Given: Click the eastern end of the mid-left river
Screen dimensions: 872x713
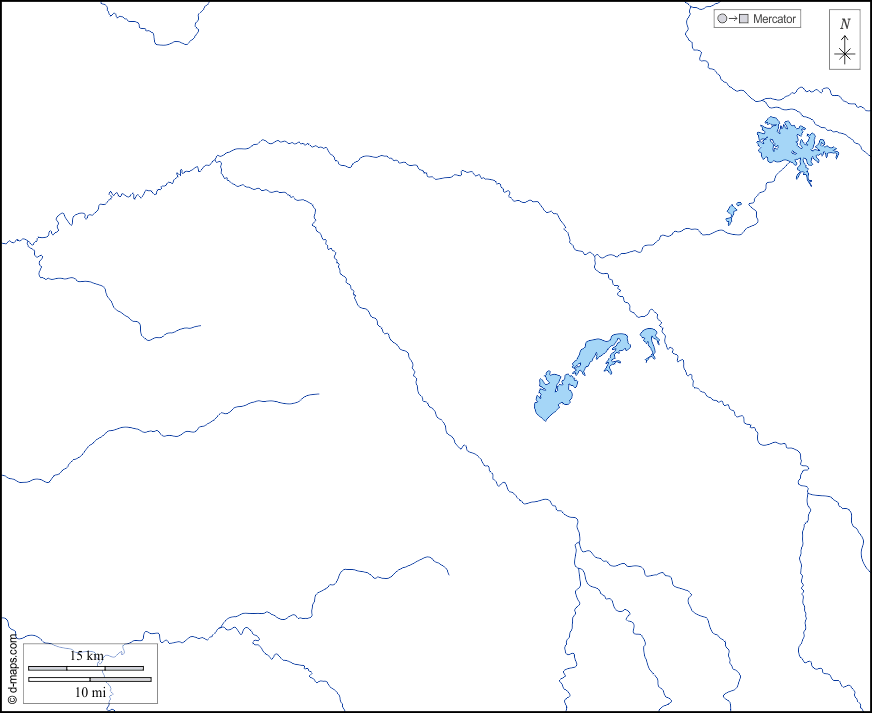Looking at the screenshot, I should click(x=318, y=394).
